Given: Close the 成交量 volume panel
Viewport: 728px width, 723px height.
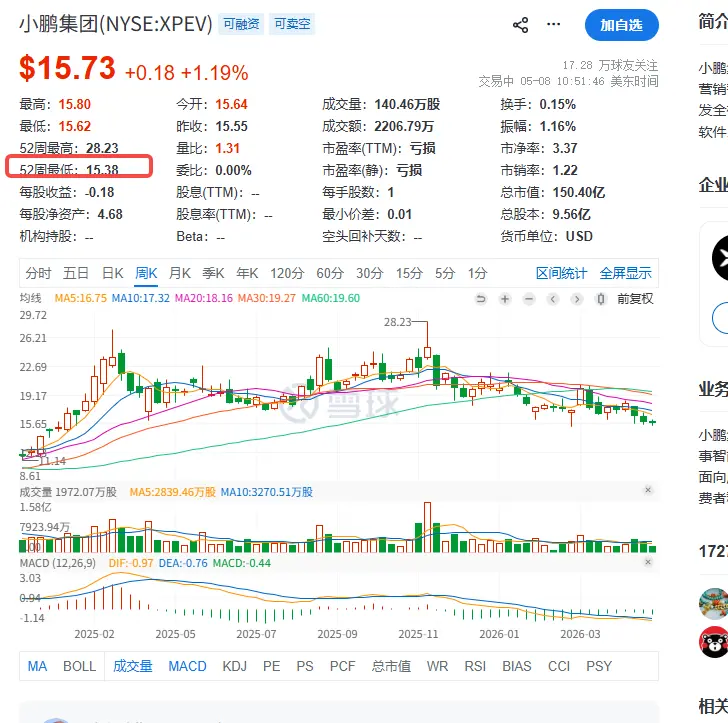Looking at the screenshot, I should coord(648,490).
